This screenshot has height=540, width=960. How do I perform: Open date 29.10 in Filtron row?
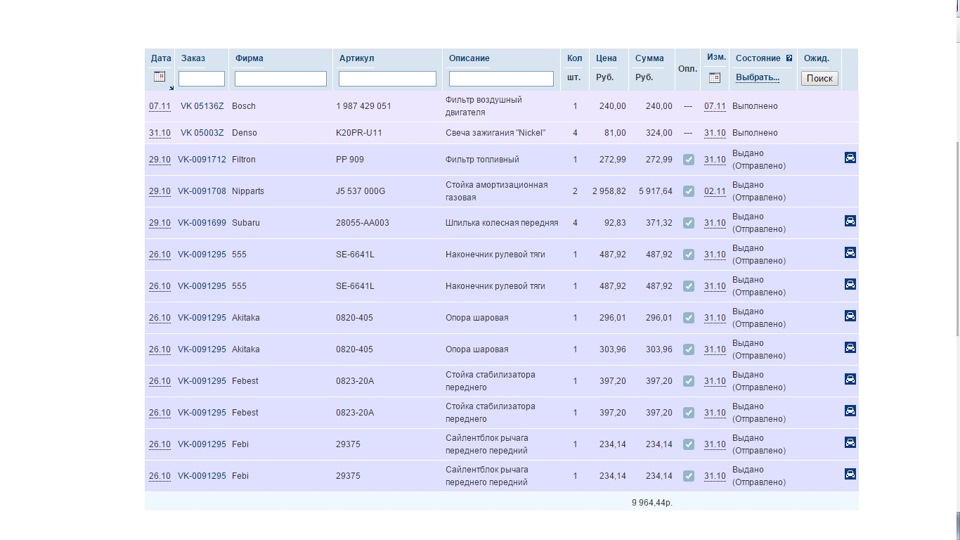(x=160, y=159)
